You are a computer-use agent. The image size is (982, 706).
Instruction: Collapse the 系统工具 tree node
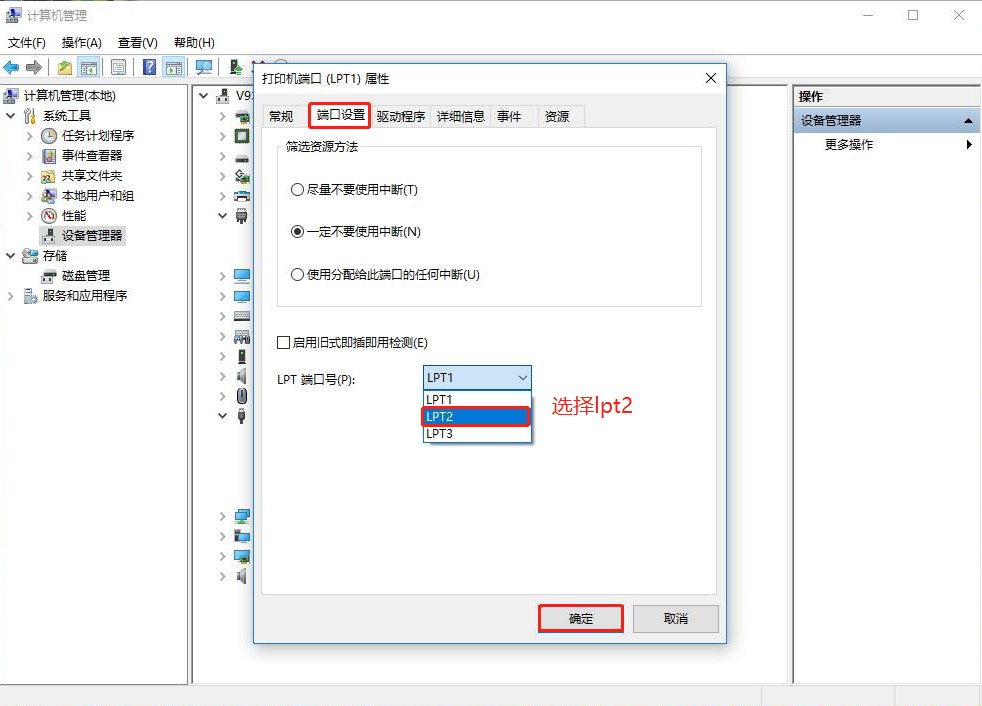pos(12,116)
